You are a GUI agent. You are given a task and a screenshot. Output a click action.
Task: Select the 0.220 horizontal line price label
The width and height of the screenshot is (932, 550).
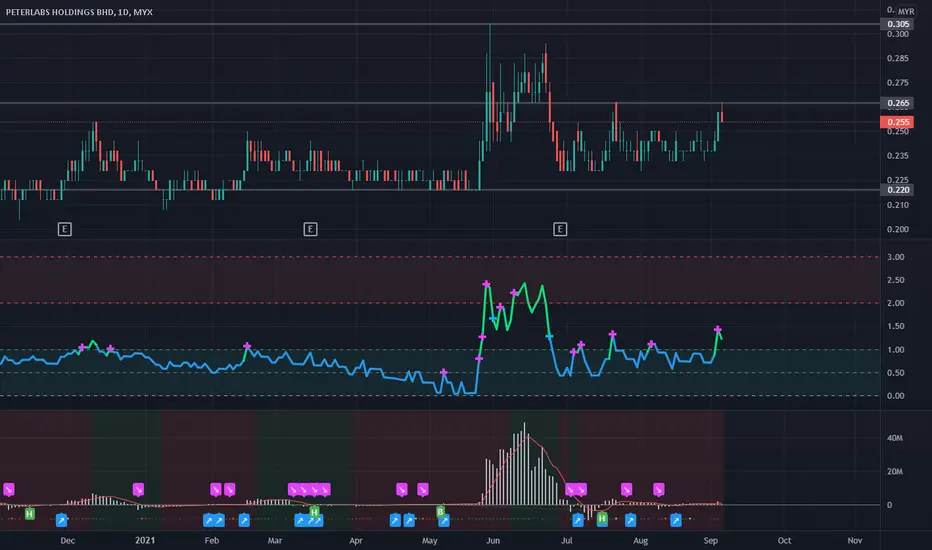(898, 190)
